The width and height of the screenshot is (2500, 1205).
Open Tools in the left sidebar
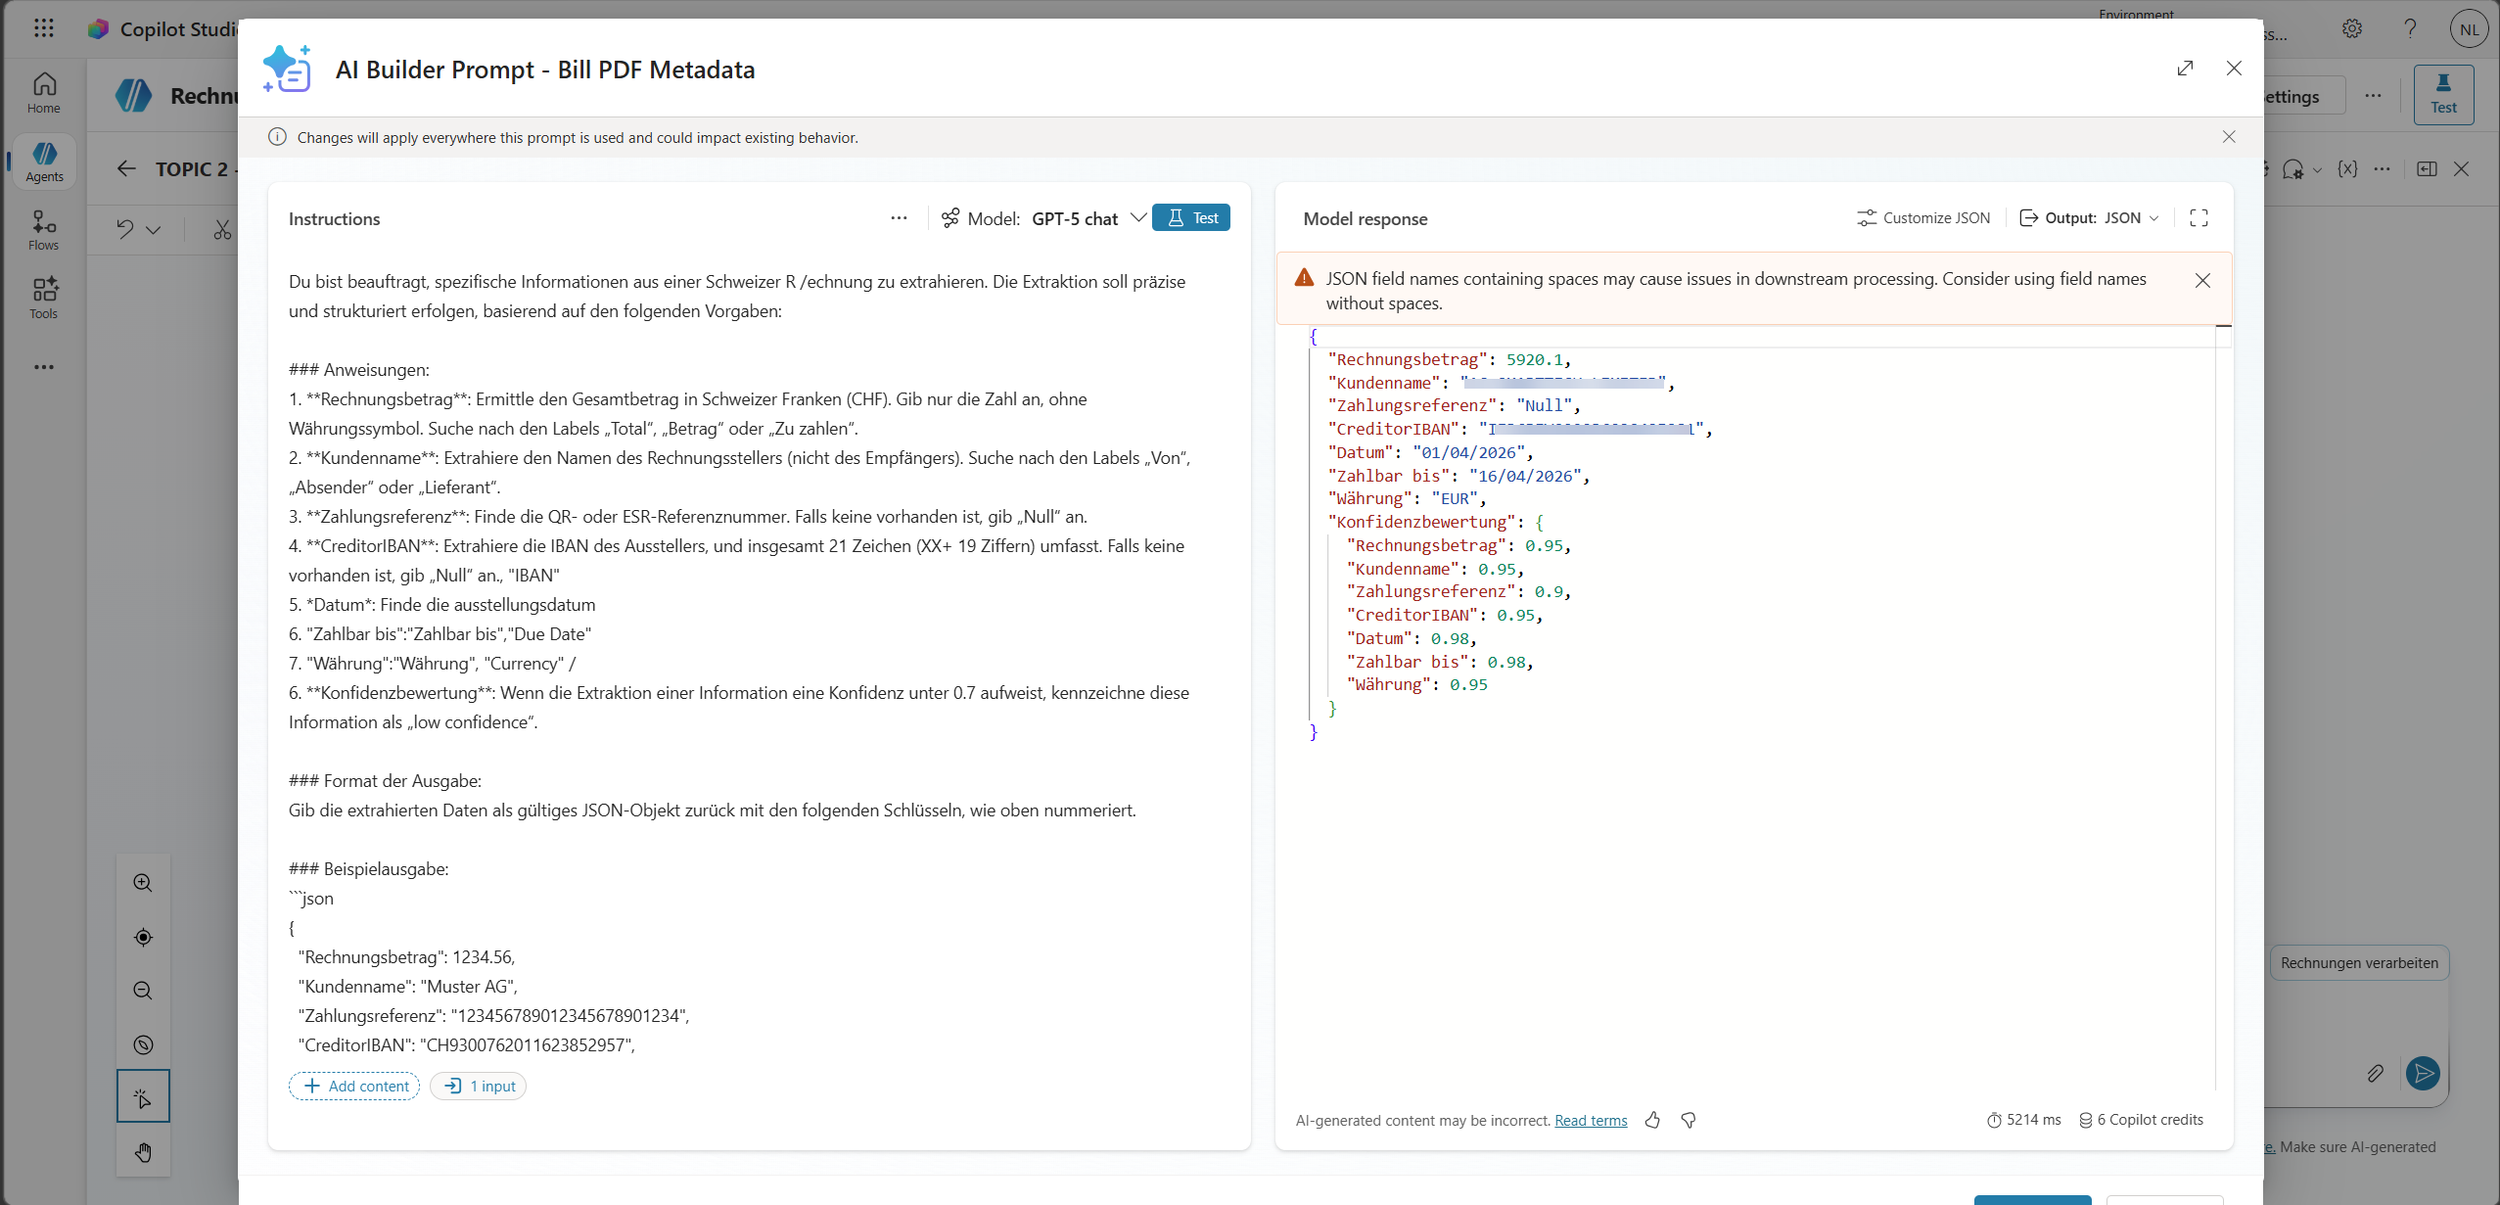pyautogui.click(x=44, y=298)
